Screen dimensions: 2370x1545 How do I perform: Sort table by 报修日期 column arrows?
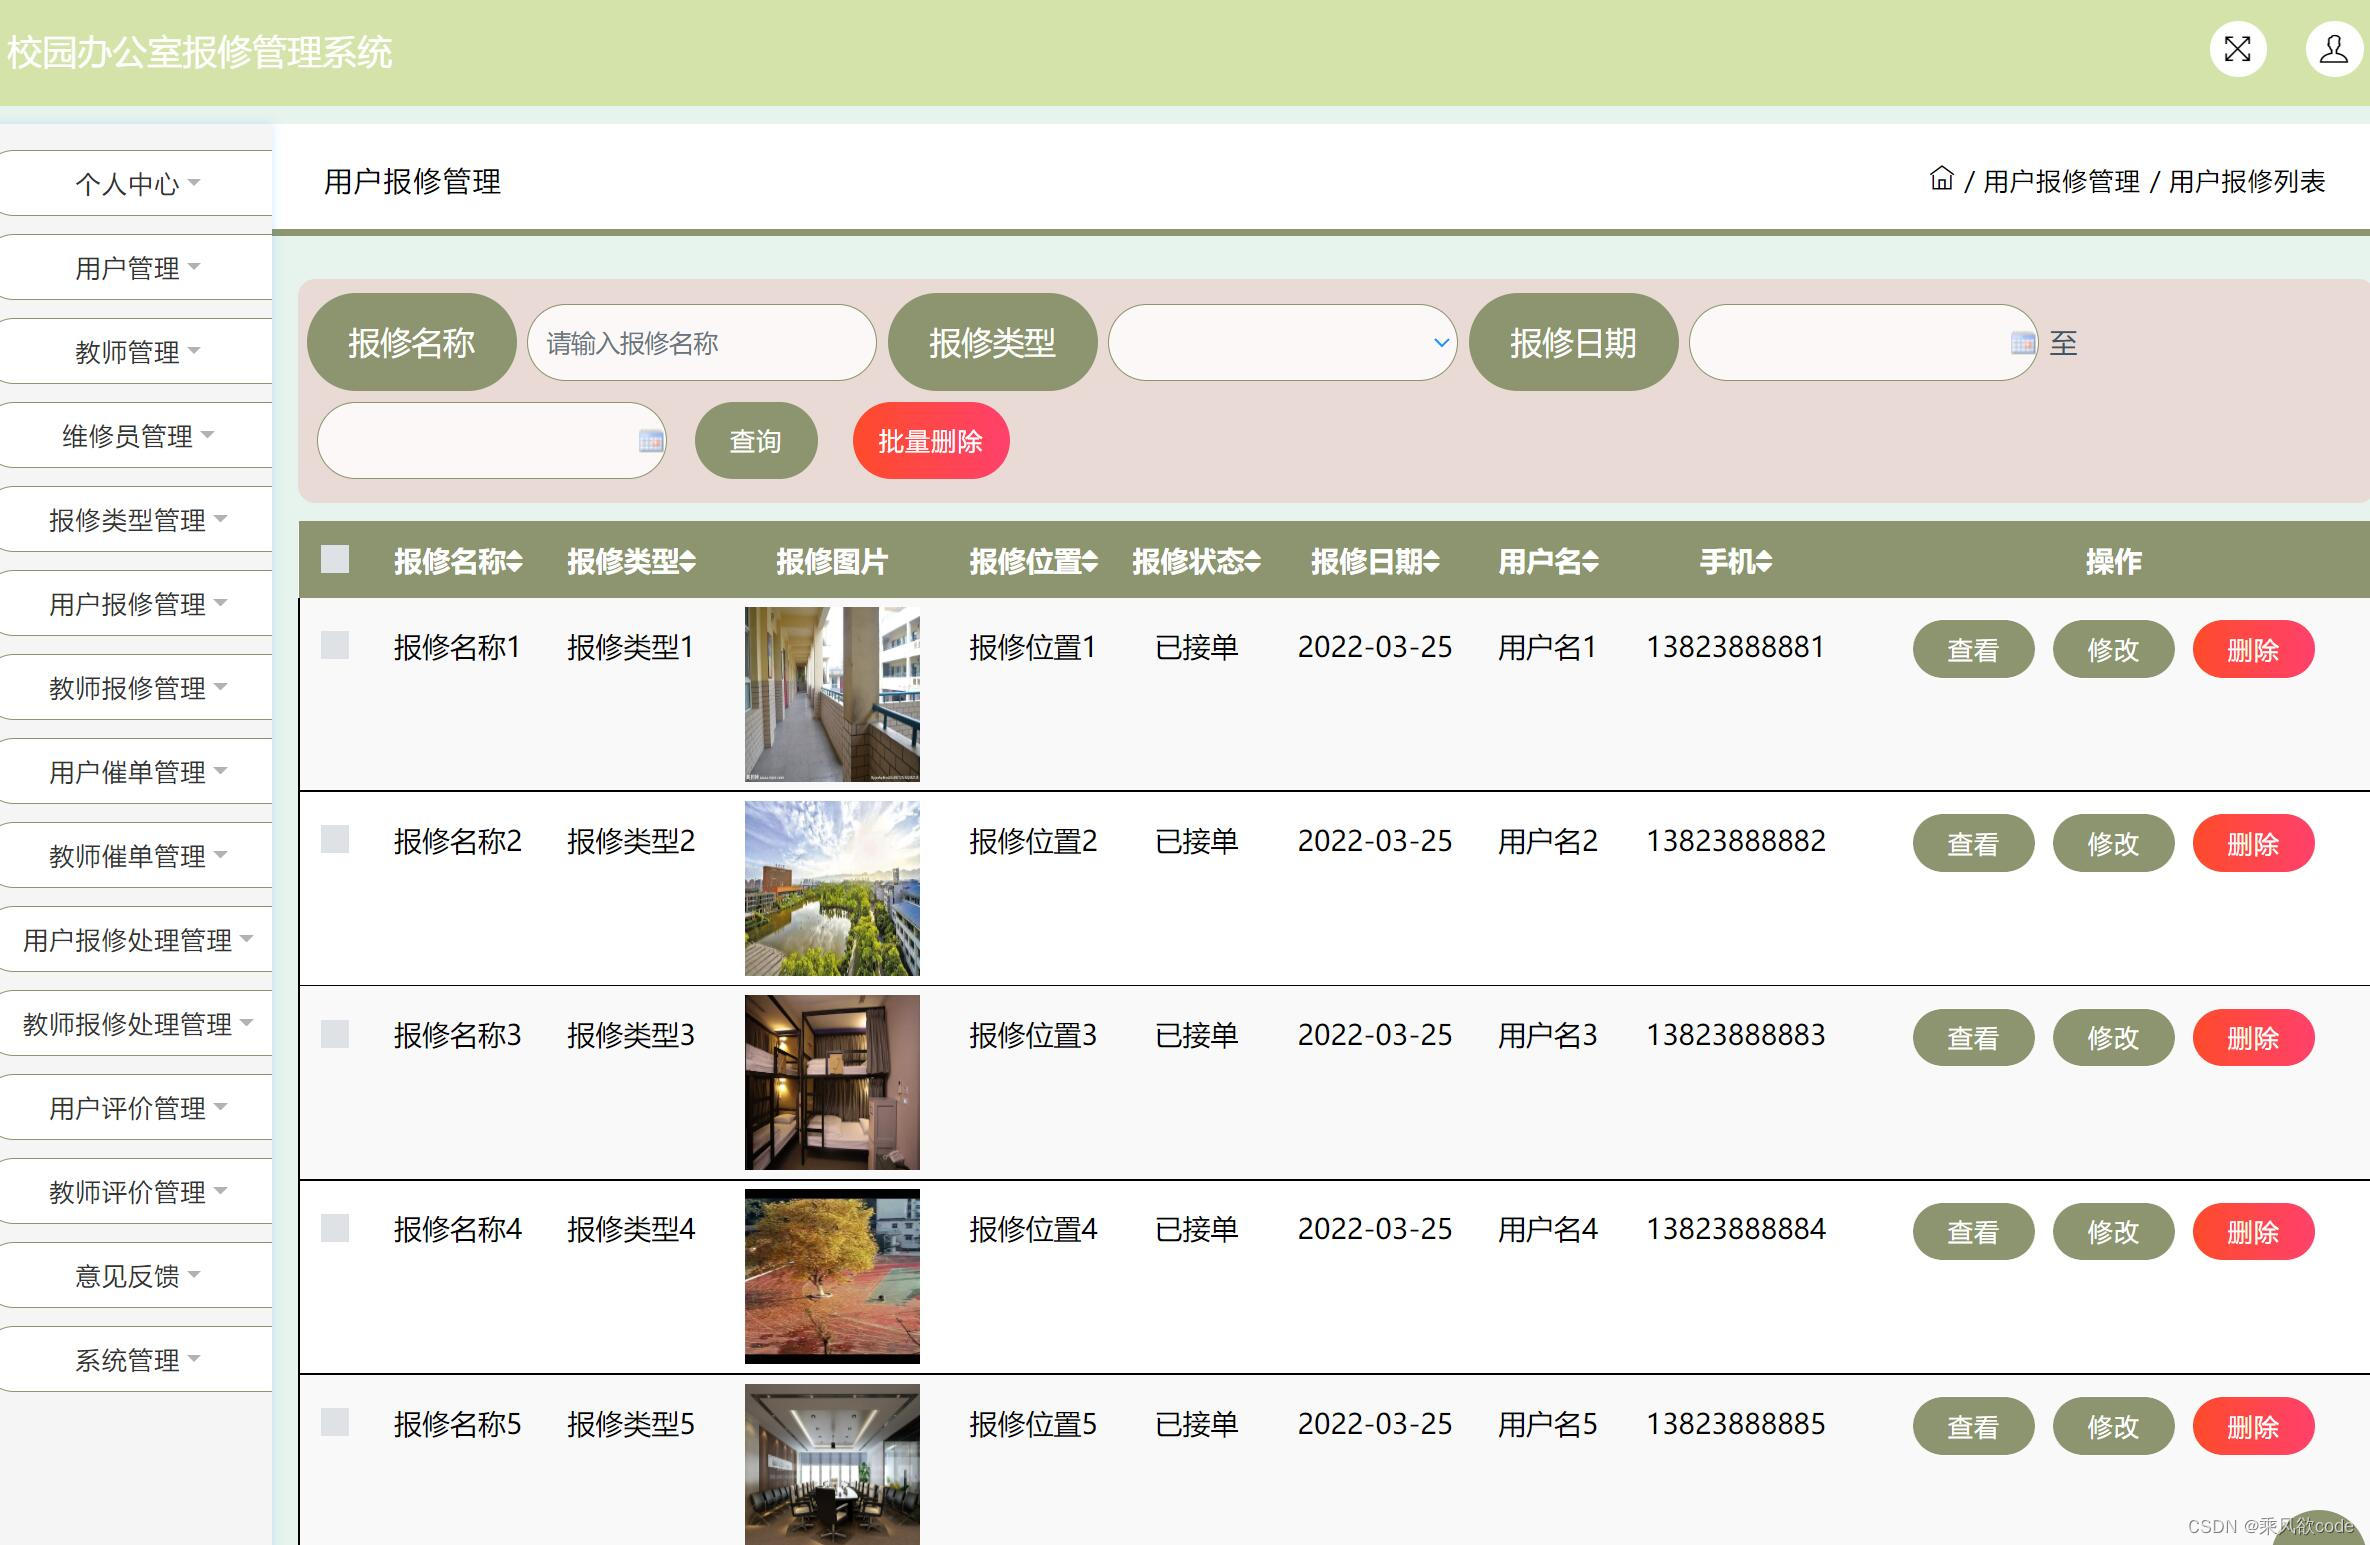pyautogui.click(x=1431, y=562)
